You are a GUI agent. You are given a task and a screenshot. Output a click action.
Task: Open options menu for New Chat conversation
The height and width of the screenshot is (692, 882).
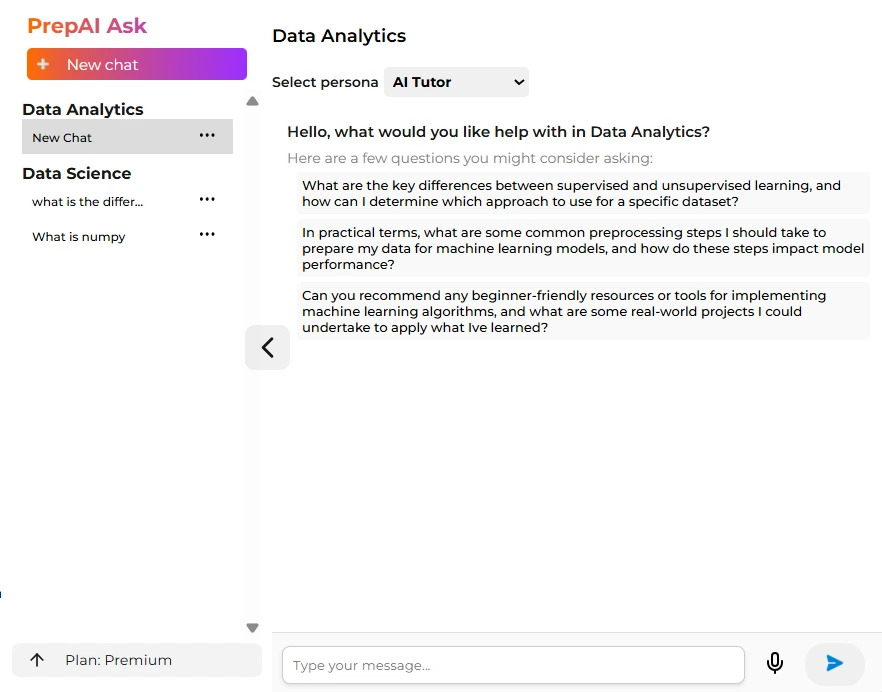[x=207, y=137]
